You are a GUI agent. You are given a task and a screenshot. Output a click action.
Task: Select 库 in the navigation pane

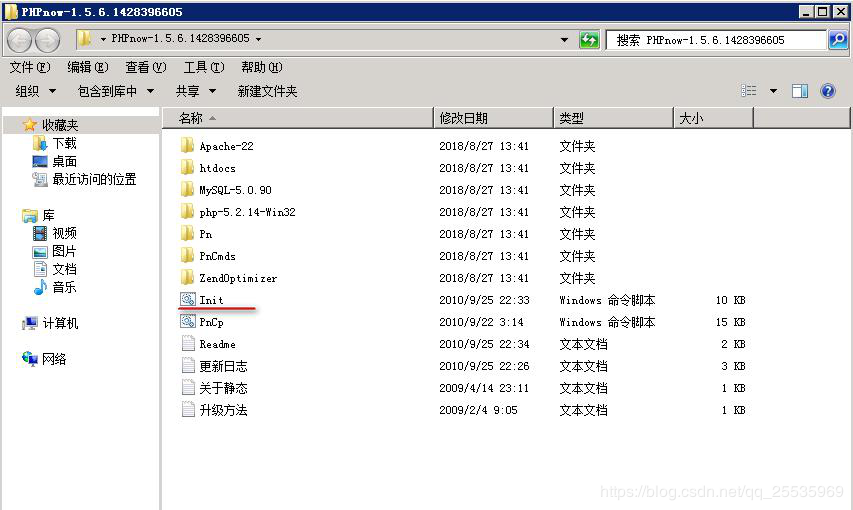pos(48,216)
